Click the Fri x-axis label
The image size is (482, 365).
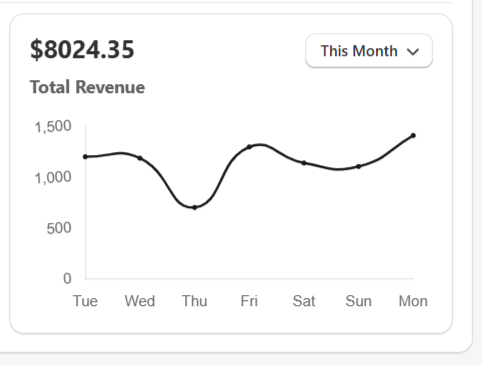pyautogui.click(x=249, y=301)
